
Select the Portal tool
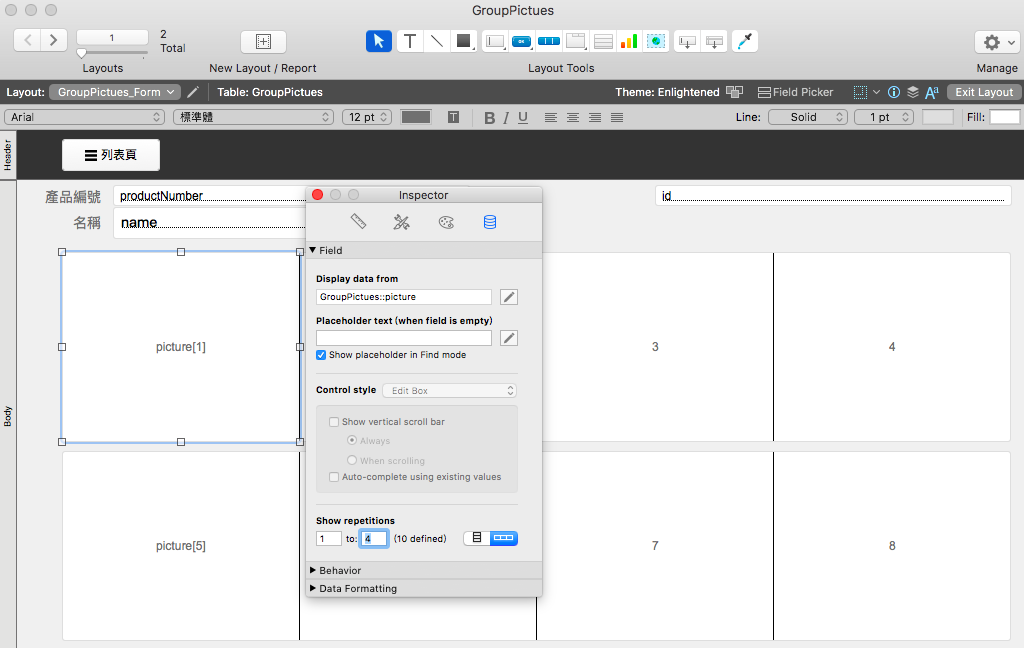pos(603,41)
